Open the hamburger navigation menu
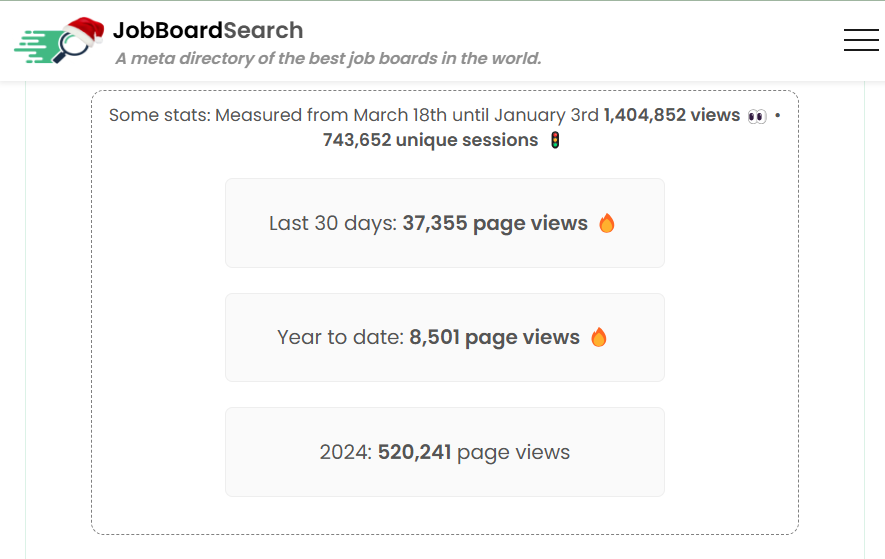The image size is (885, 559). point(861,40)
